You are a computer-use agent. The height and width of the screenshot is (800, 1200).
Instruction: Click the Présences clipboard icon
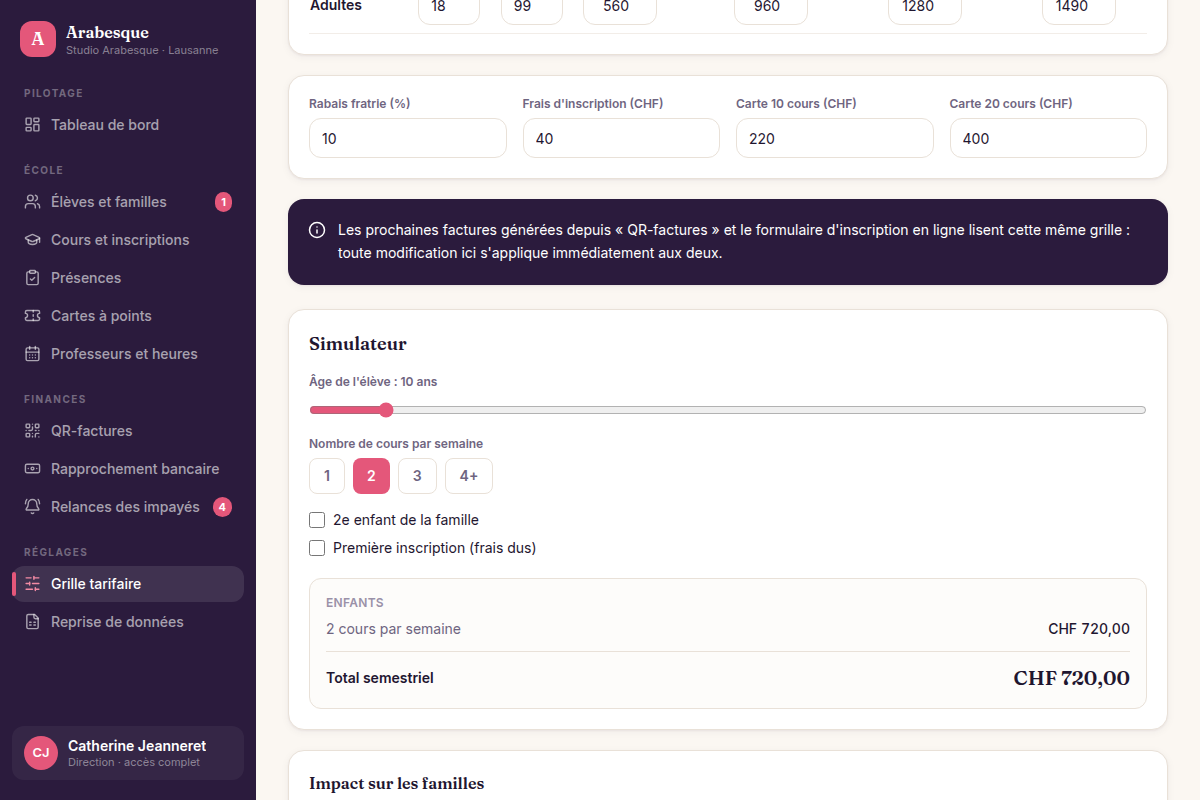(x=32, y=278)
